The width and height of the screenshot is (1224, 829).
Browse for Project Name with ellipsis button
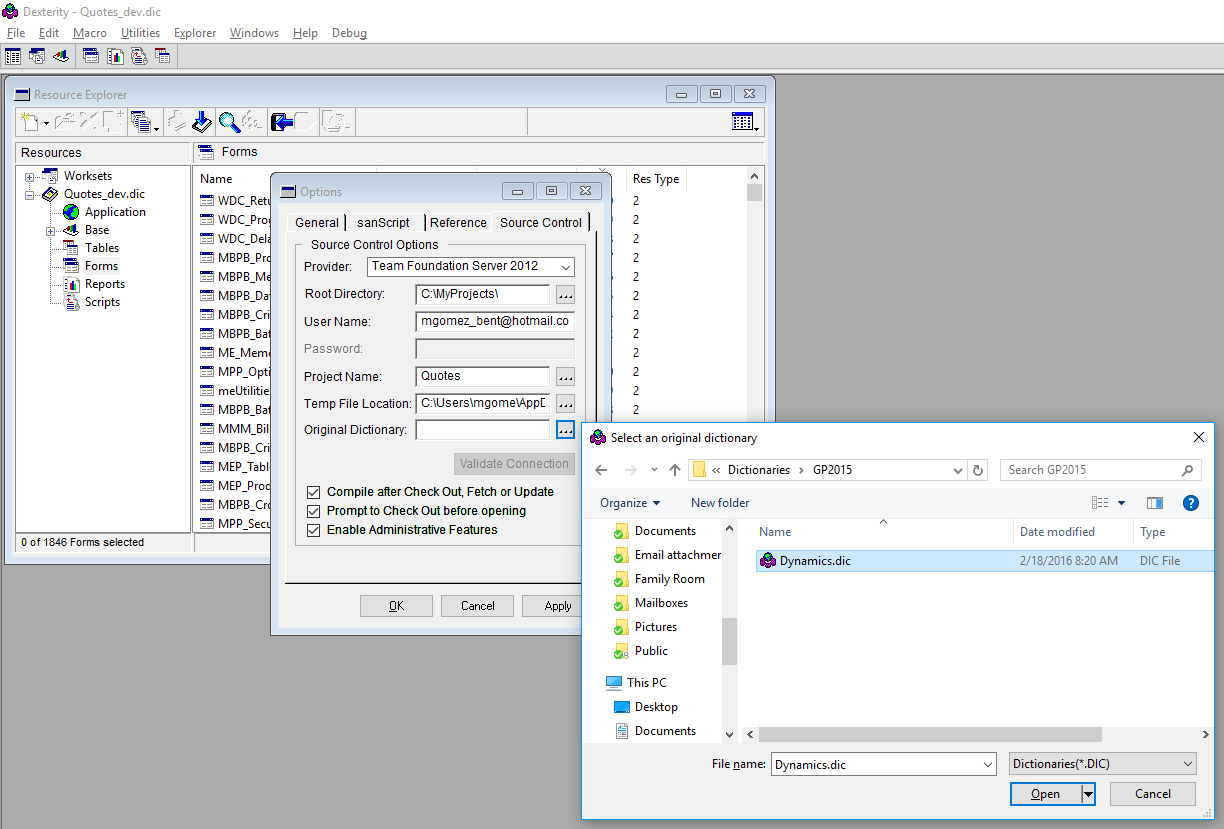[x=565, y=377]
